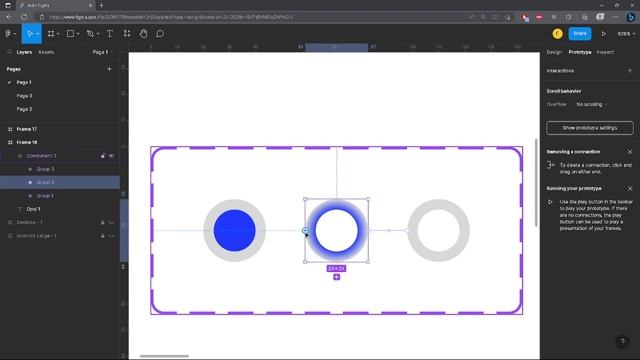This screenshot has width=640, height=360.
Task: Toggle visibility of Android Large - 1 layer
Action: pos(111,236)
